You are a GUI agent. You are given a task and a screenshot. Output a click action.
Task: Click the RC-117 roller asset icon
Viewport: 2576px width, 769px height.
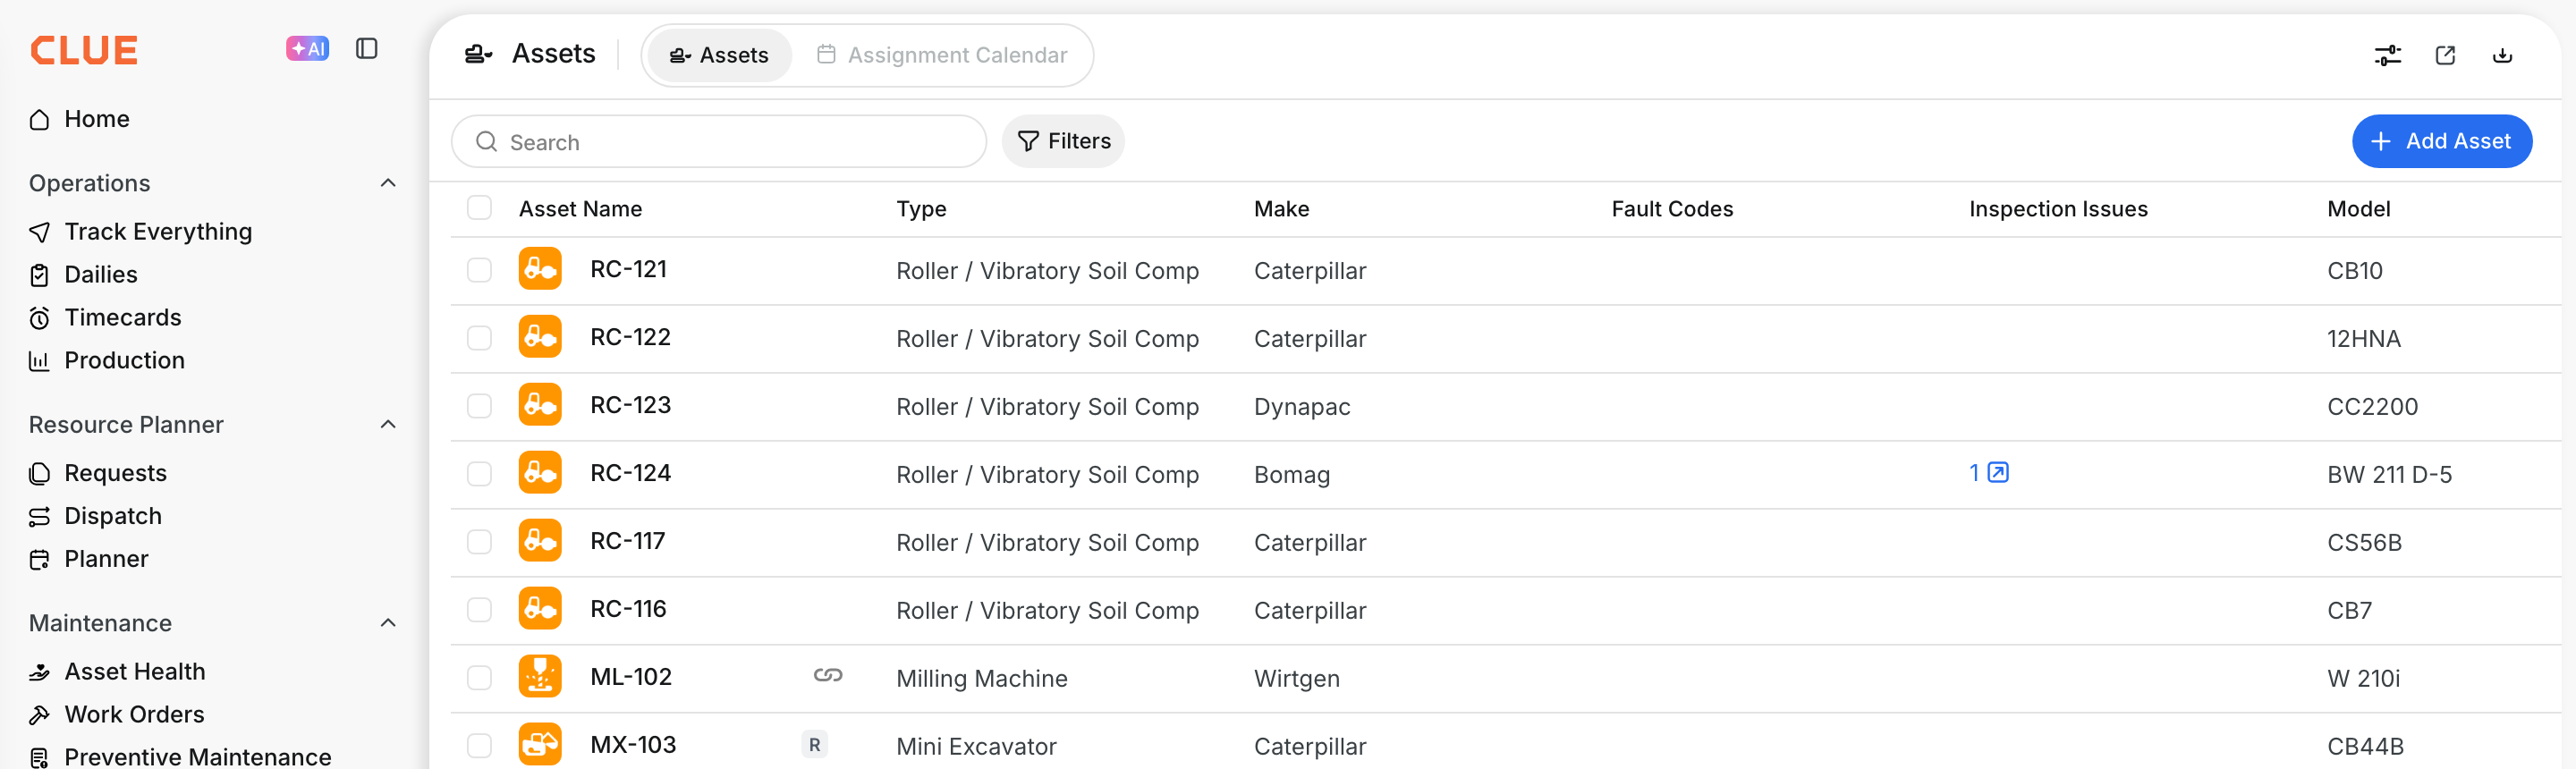pos(540,541)
